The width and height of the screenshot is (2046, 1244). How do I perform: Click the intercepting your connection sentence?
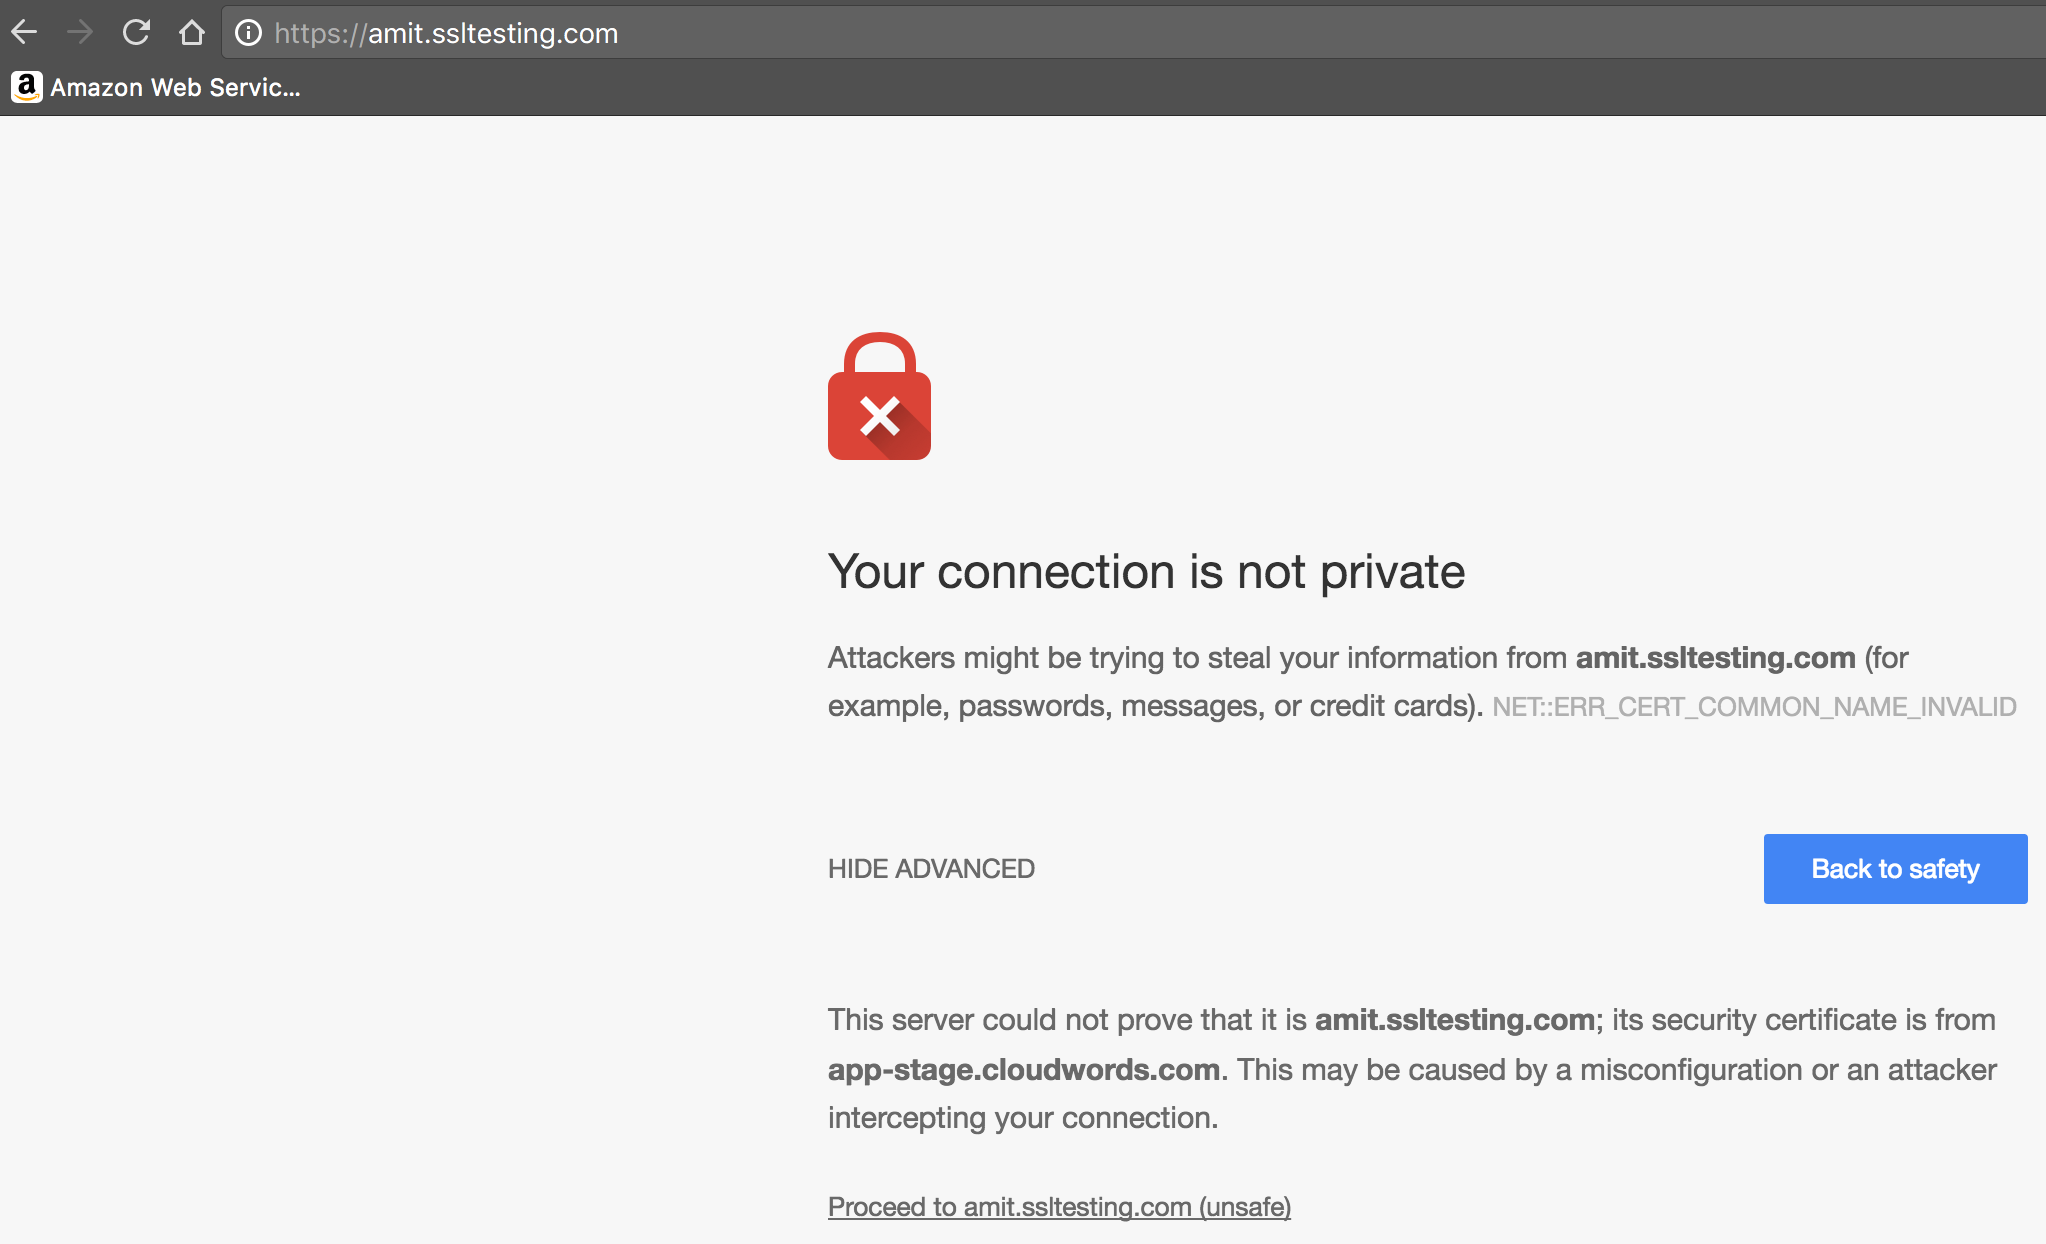pos(1023,1117)
